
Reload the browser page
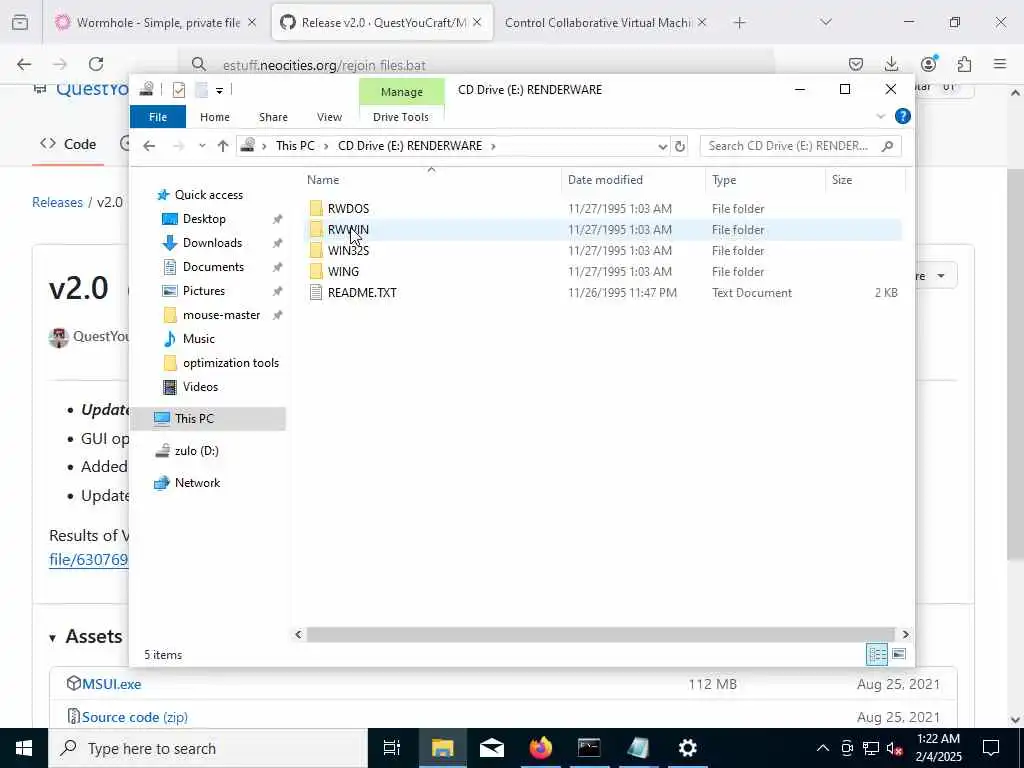tap(96, 64)
